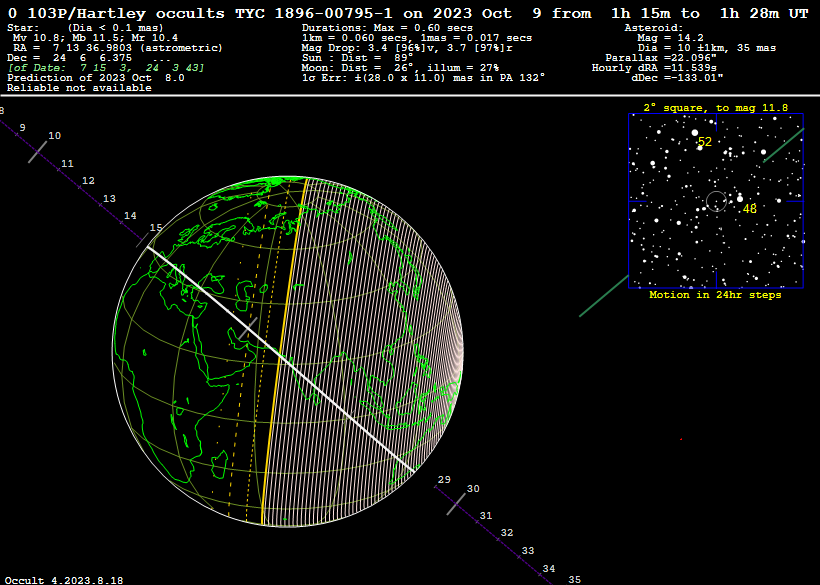The width and height of the screenshot is (820, 585).
Task: Select the green '[of Date: 7 15 3, 24 3 43]' text
Action: point(106,68)
